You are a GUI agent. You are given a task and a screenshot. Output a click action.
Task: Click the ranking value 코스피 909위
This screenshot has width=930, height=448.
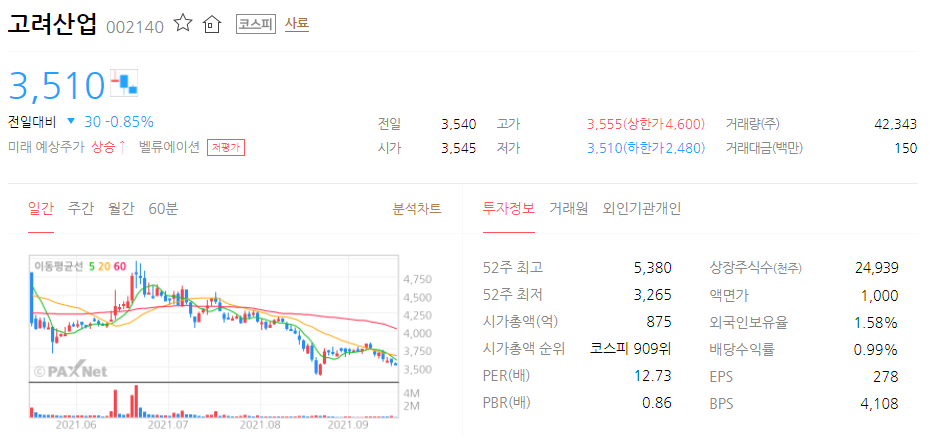631,349
